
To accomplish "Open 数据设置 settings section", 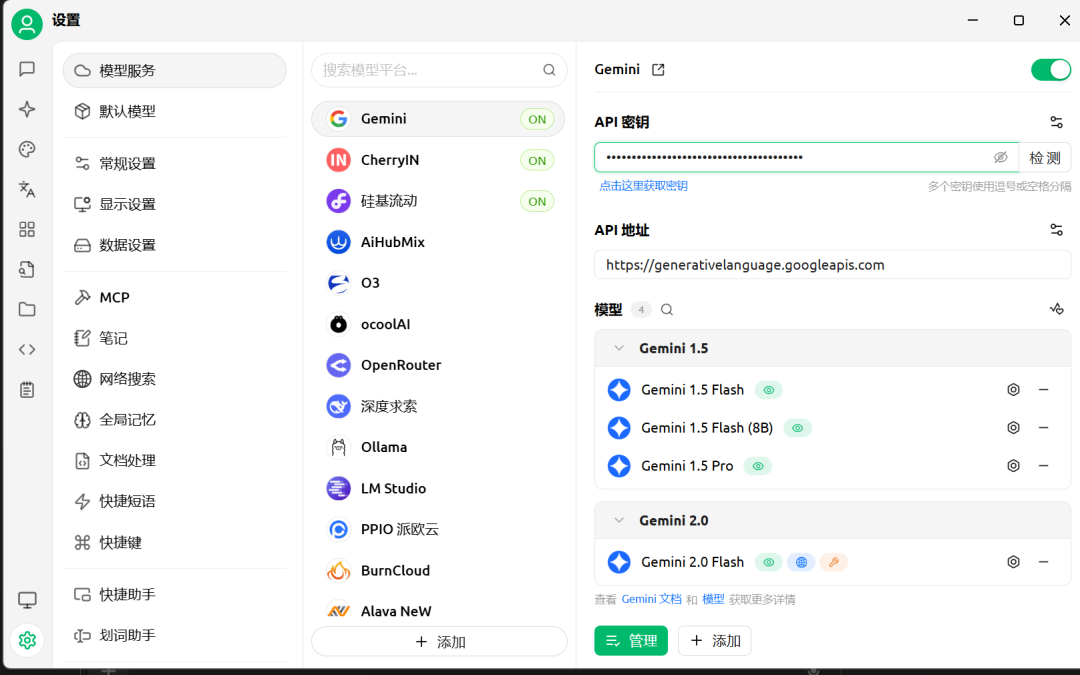I will click(175, 245).
